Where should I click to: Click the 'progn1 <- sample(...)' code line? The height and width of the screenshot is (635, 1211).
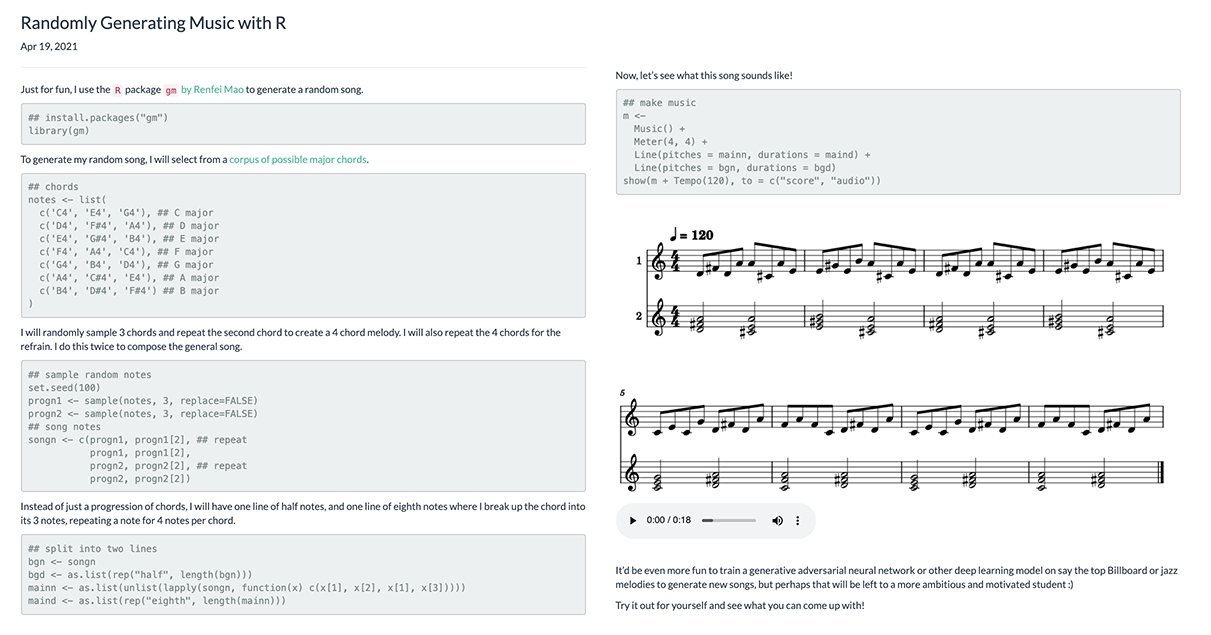(143, 400)
